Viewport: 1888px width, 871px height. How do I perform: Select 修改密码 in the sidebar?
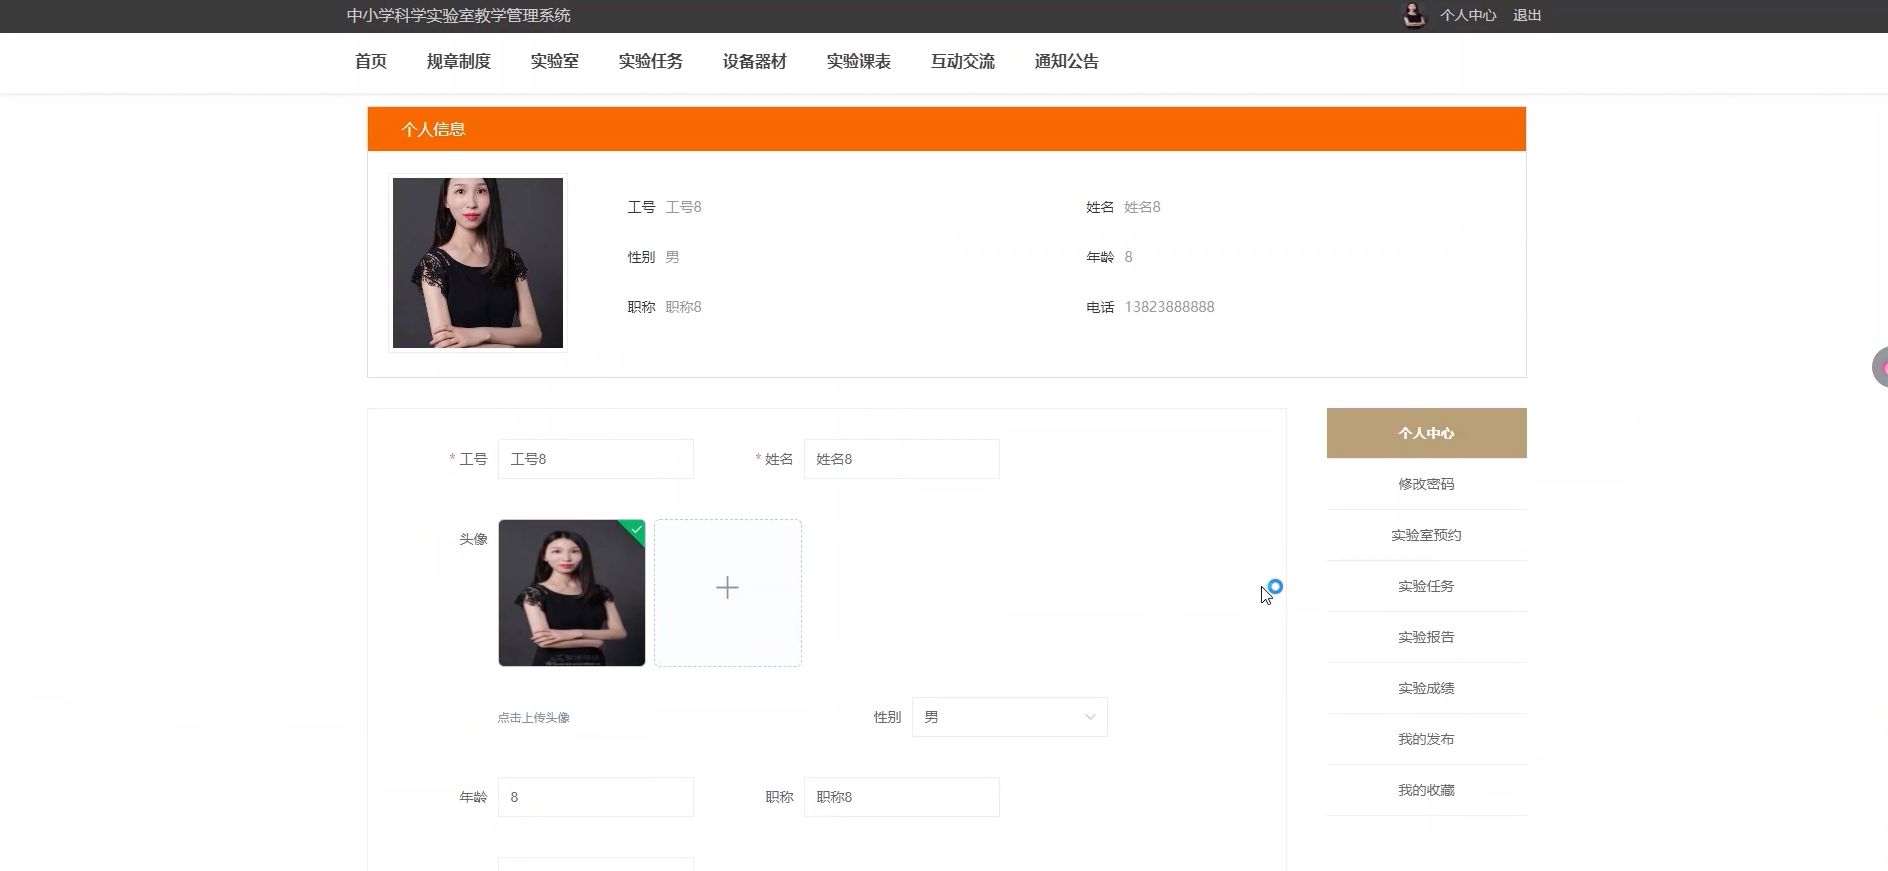(x=1426, y=484)
